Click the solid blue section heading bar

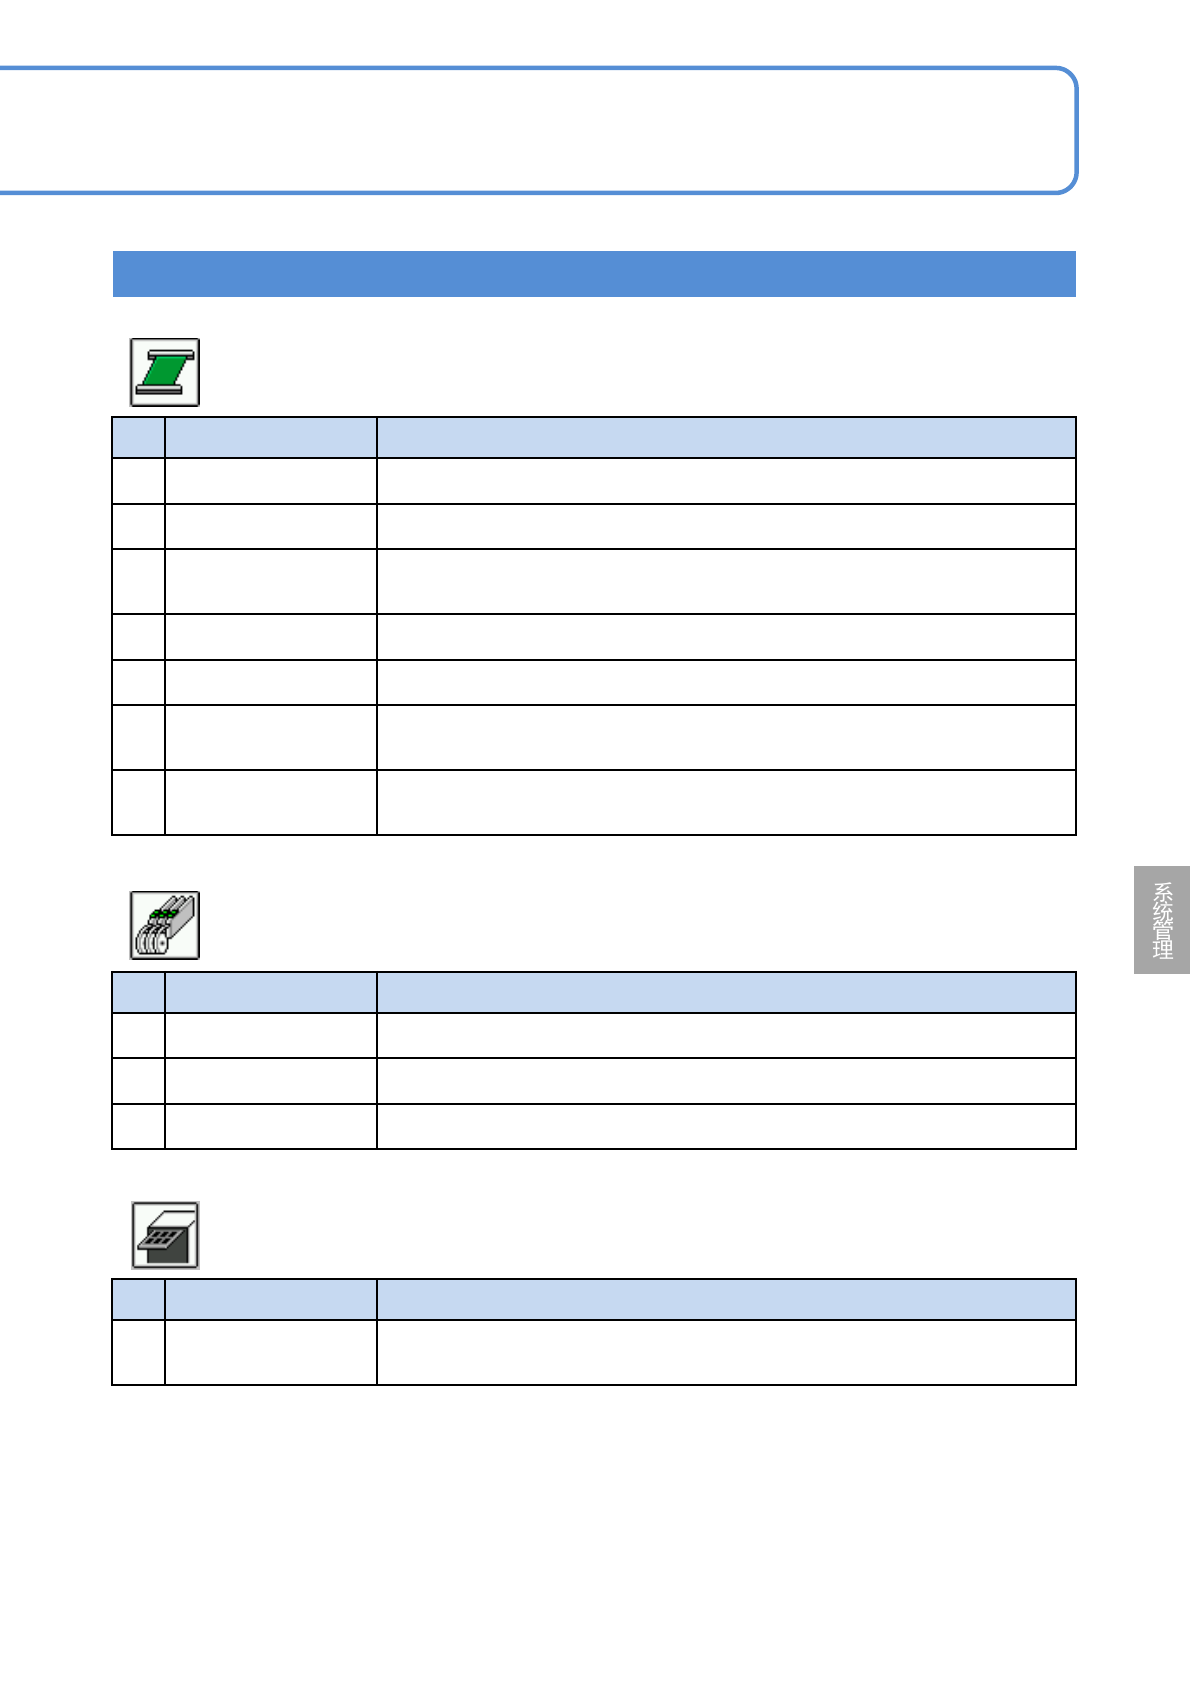pyautogui.click(x=594, y=274)
